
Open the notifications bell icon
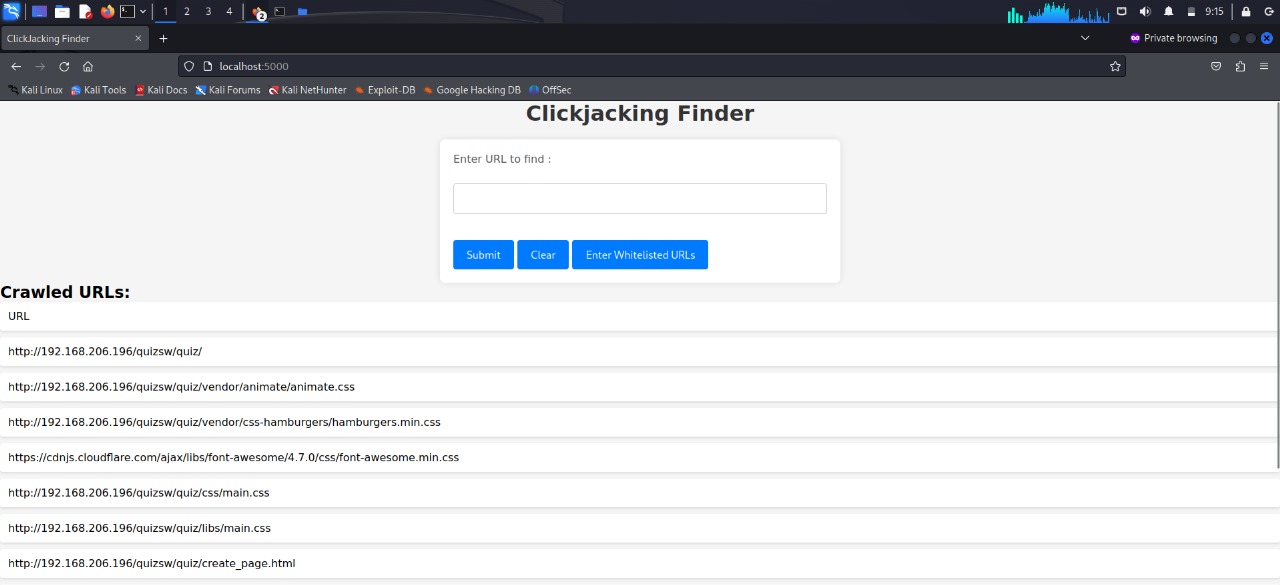click(x=1168, y=12)
